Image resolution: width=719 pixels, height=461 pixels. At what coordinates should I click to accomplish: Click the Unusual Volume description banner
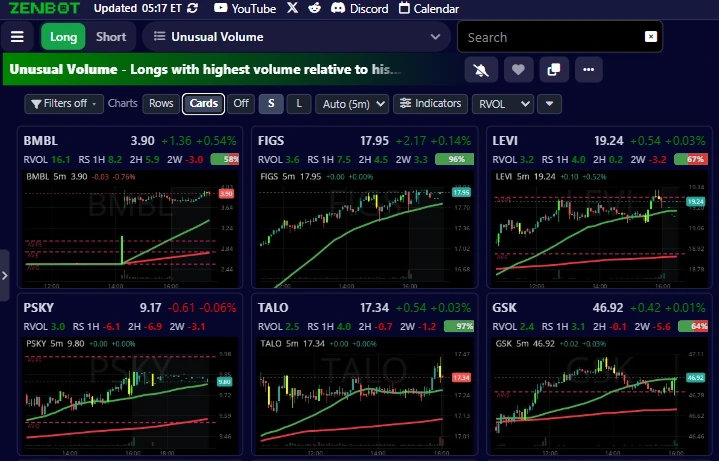pyautogui.click(x=232, y=69)
